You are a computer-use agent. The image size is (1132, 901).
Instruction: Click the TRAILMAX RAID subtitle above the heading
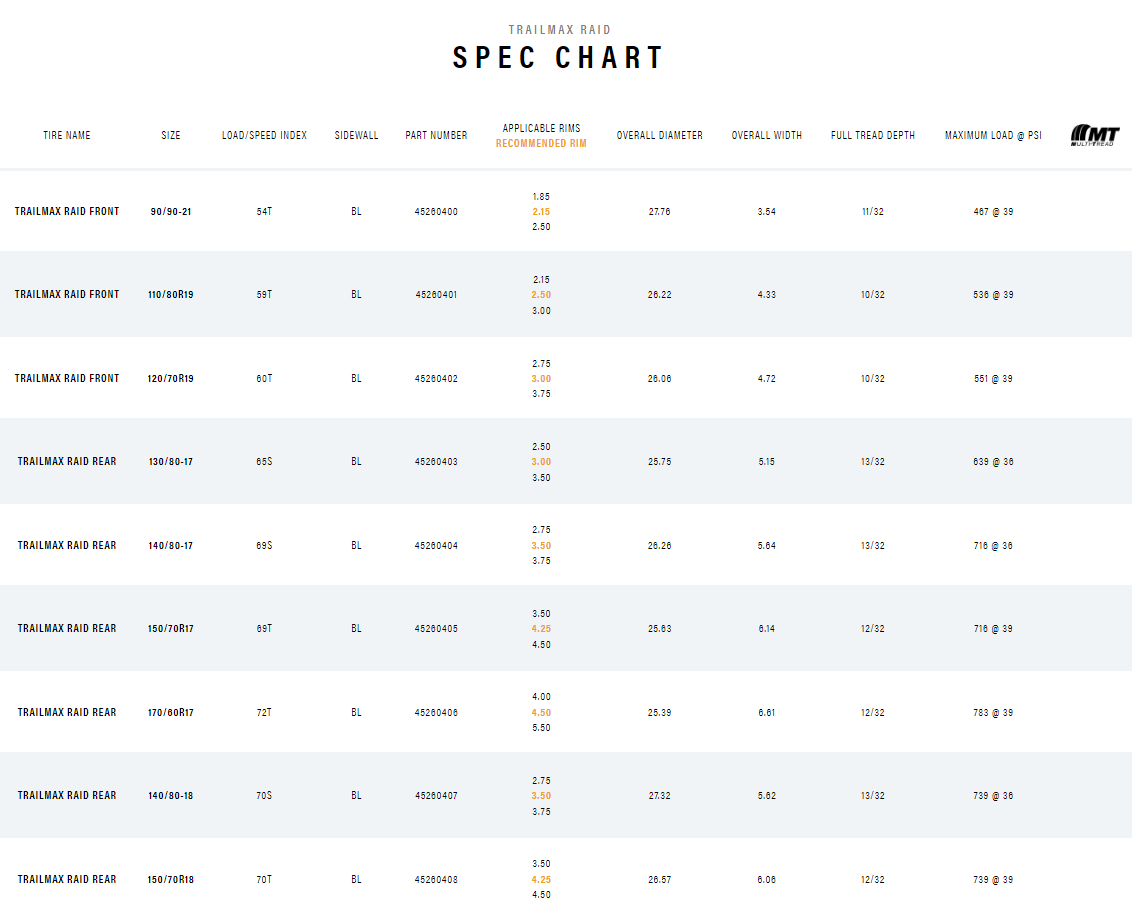click(x=559, y=30)
